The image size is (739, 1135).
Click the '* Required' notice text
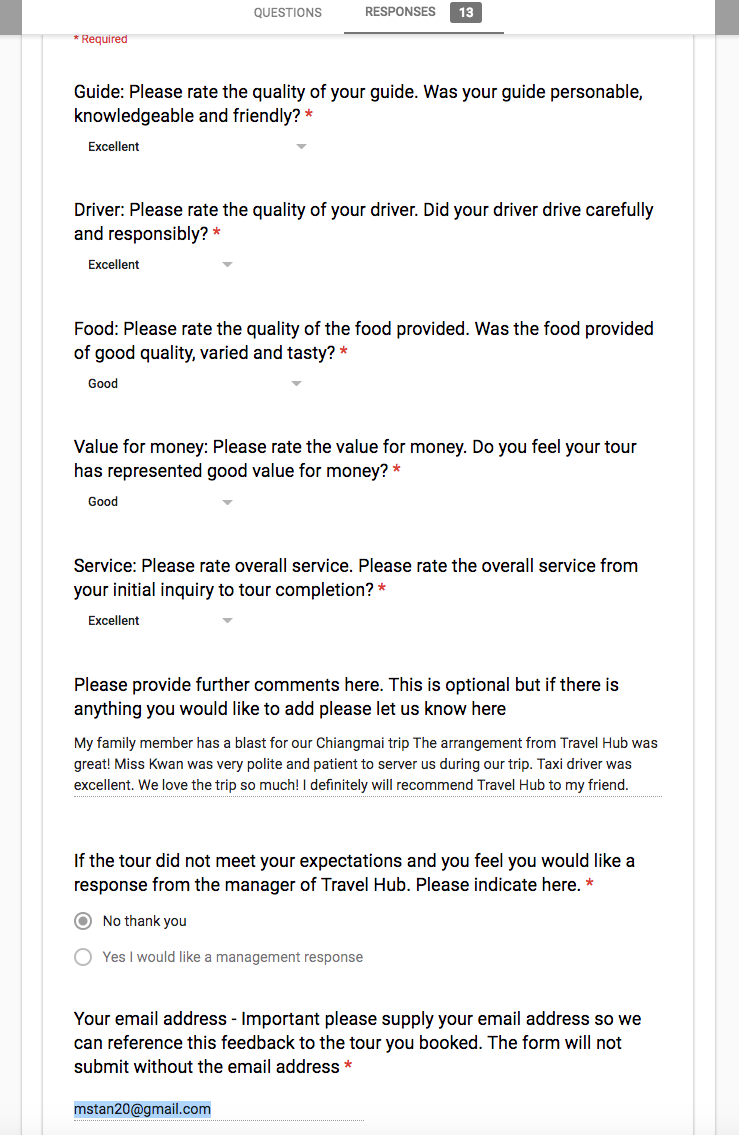(x=101, y=39)
